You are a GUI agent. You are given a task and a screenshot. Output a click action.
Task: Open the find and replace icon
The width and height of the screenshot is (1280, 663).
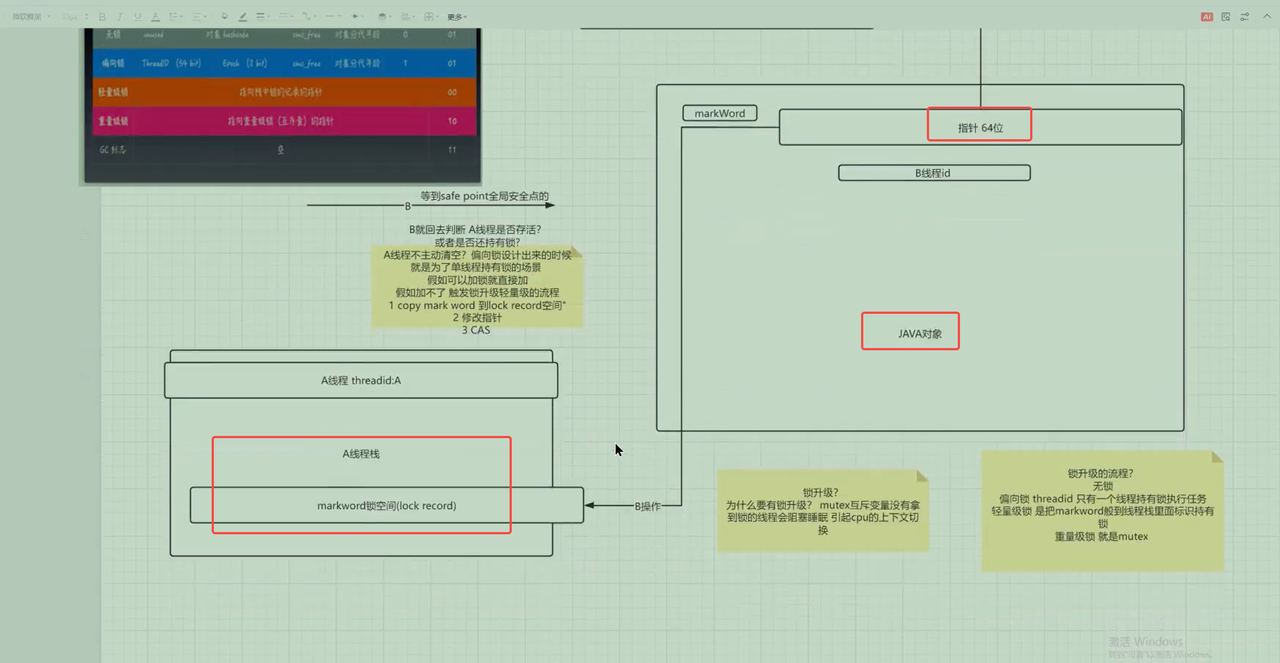1226,17
